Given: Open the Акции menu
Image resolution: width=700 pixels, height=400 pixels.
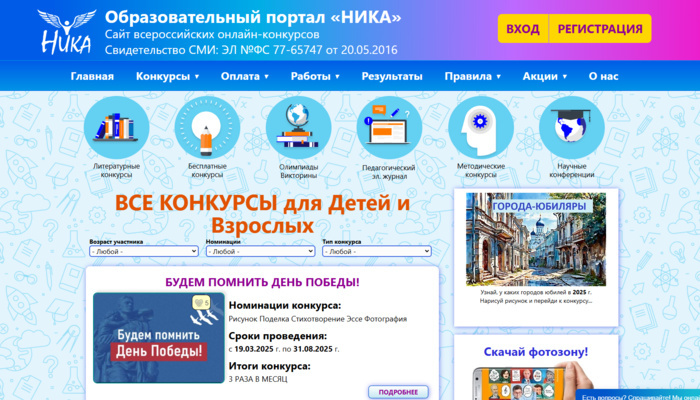Looking at the screenshot, I should tap(545, 76).
